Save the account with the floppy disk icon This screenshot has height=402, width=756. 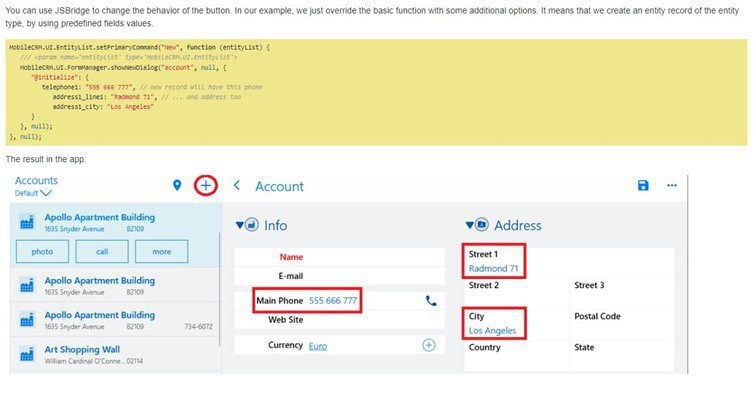pyautogui.click(x=643, y=186)
